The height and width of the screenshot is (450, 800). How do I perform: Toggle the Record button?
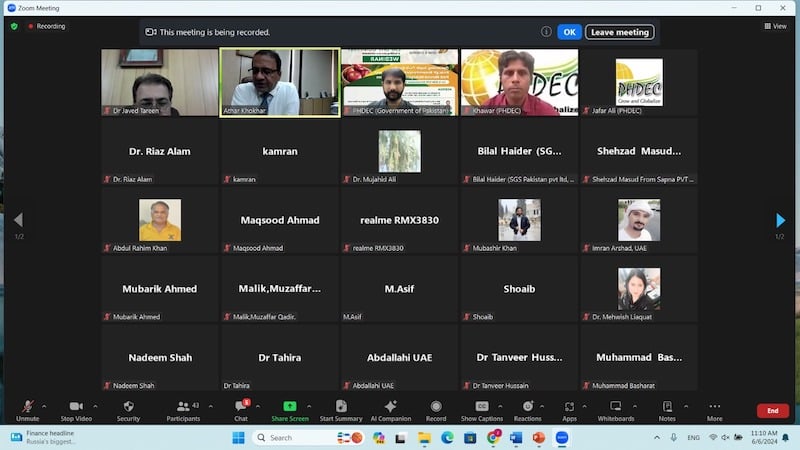click(436, 409)
